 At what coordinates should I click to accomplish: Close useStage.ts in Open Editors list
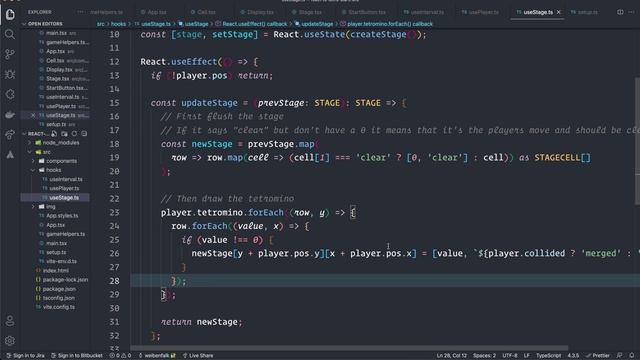pos(33,116)
